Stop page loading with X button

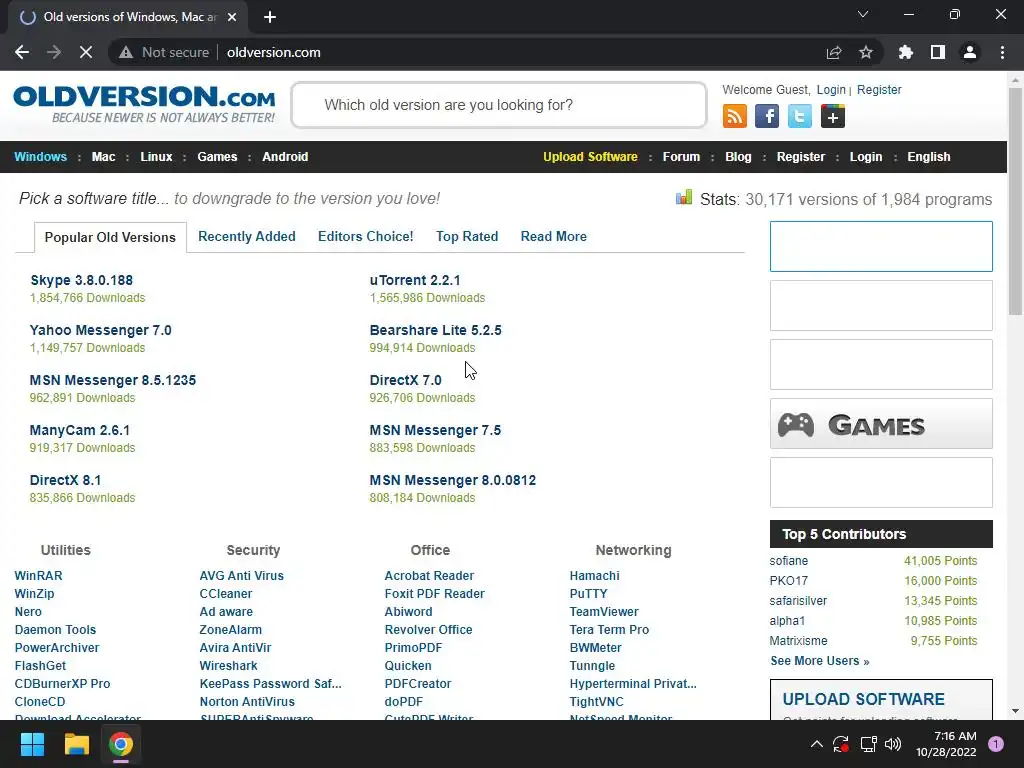coord(86,52)
